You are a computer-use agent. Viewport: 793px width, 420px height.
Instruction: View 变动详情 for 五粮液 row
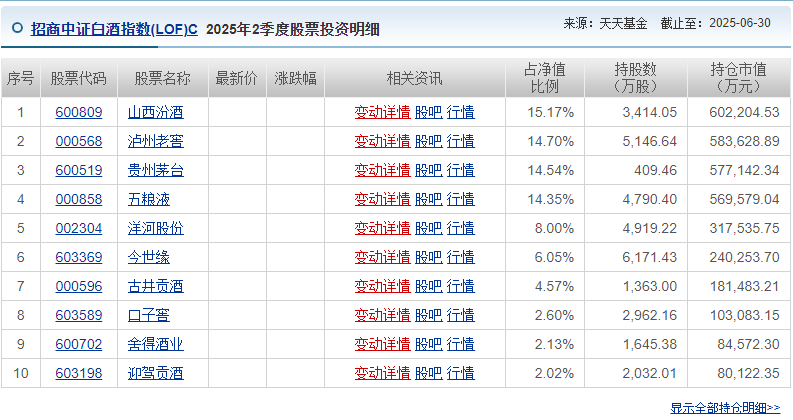pos(382,199)
